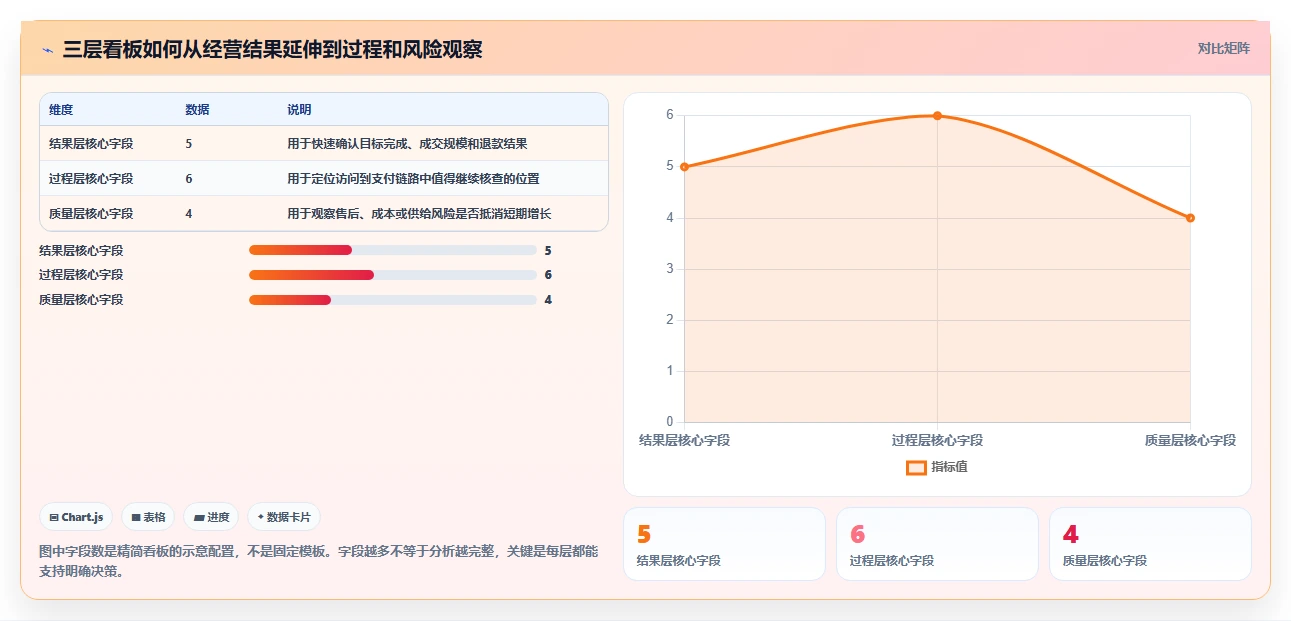Screen dimensions: 1291x621
Task: Open the data card showing 4 质量层核心字段
Action: click(1150, 544)
